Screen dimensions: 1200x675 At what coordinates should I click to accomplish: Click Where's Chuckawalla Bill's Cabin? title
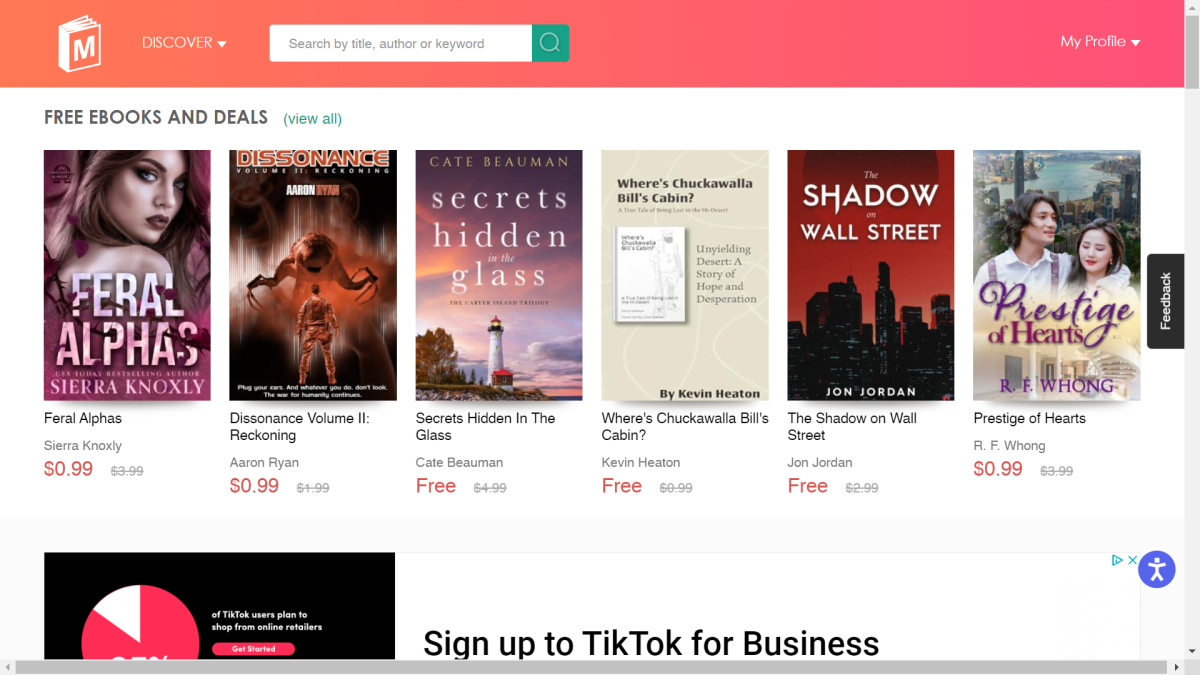[684, 426]
